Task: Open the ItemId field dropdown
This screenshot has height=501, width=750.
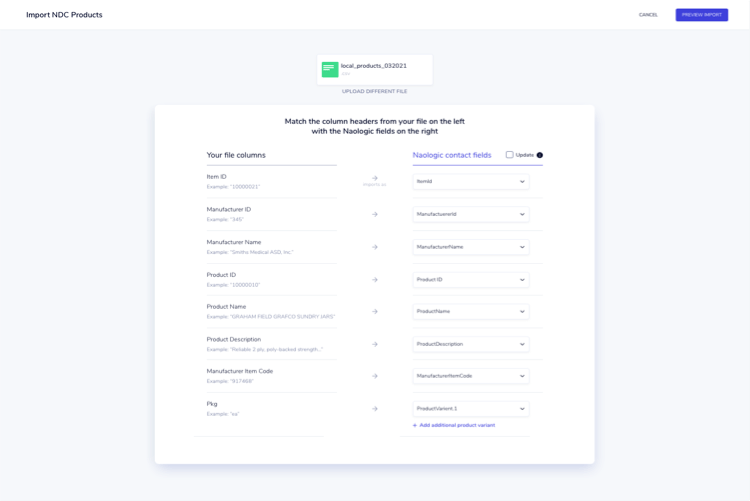Action: click(x=471, y=181)
